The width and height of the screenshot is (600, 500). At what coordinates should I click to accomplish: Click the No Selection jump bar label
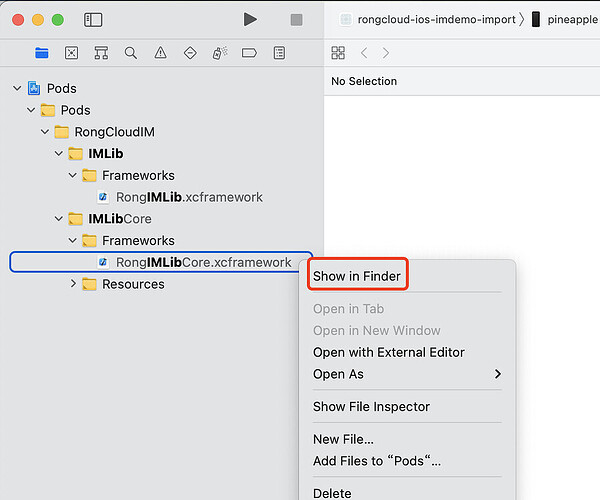click(364, 81)
